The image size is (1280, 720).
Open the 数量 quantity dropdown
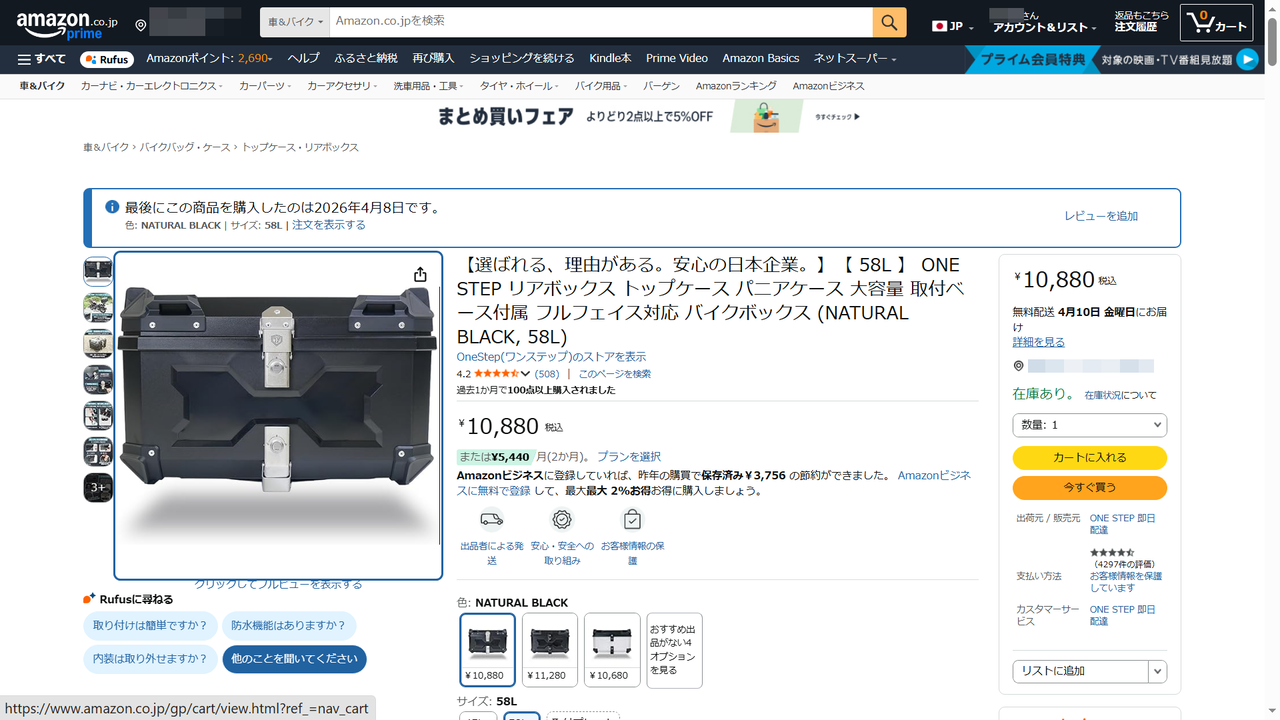coord(1090,425)
